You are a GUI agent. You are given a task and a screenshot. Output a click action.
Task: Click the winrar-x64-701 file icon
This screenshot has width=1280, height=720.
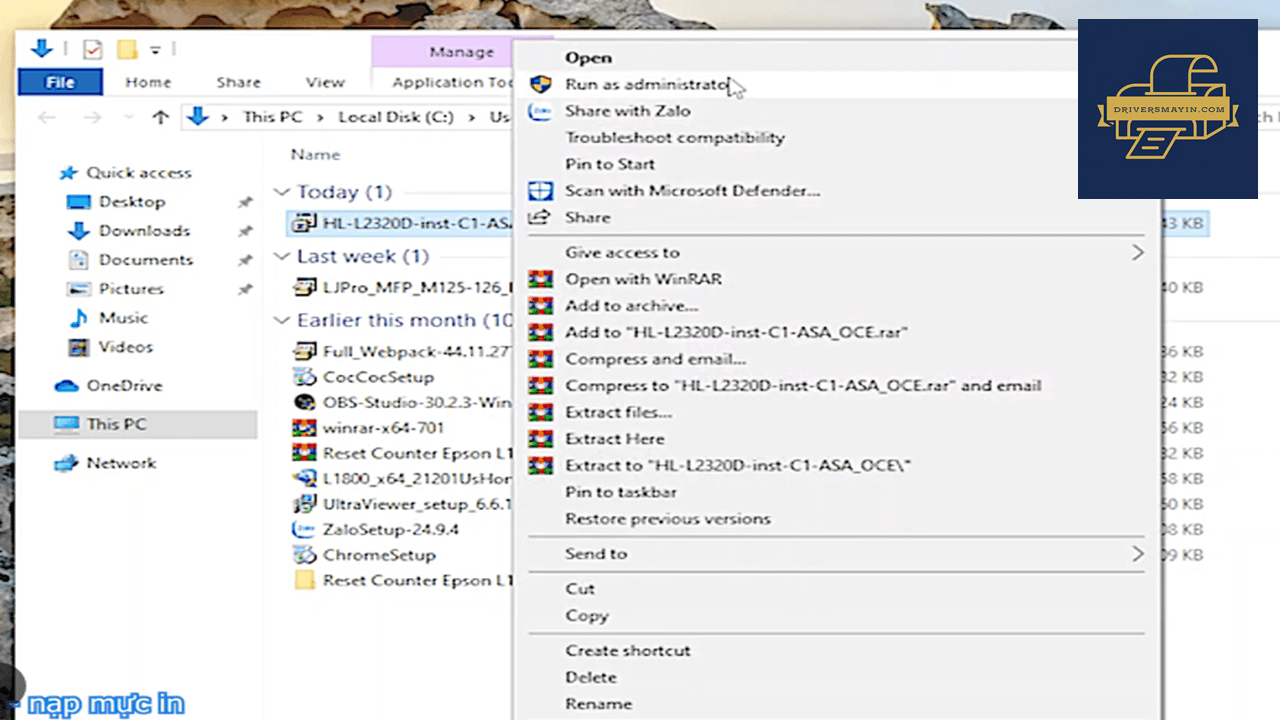coord(305,427)
